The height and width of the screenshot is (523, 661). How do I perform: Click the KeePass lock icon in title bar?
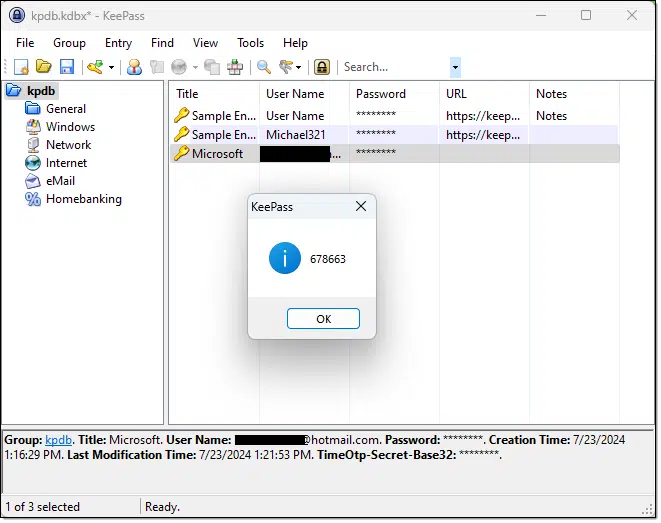coord(17,16)
